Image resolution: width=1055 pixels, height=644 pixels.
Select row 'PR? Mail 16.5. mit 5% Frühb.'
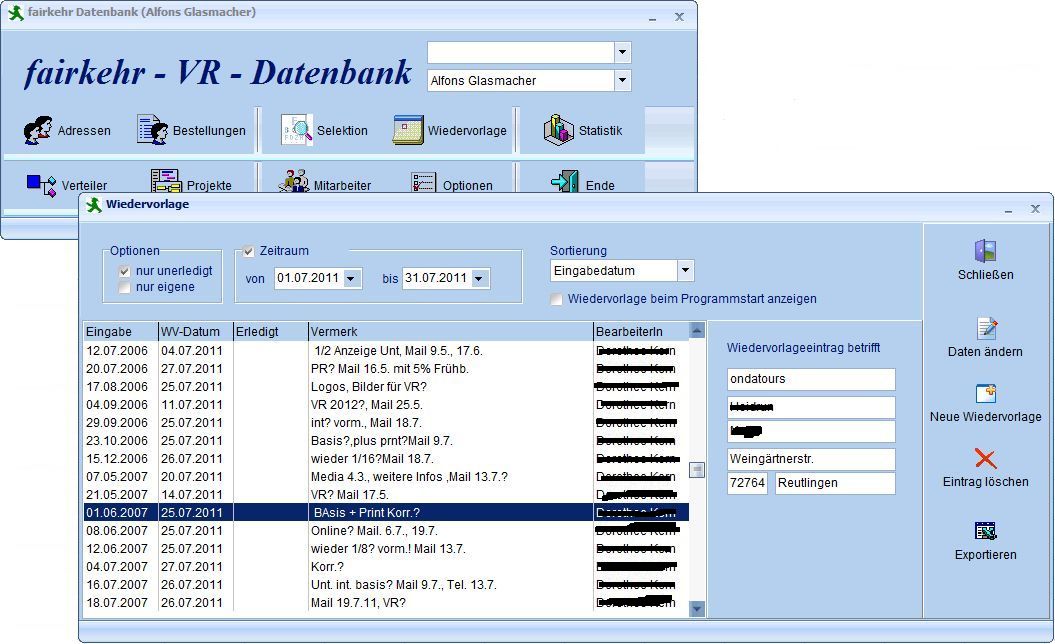pyautogui.click(x=386, y=369)
